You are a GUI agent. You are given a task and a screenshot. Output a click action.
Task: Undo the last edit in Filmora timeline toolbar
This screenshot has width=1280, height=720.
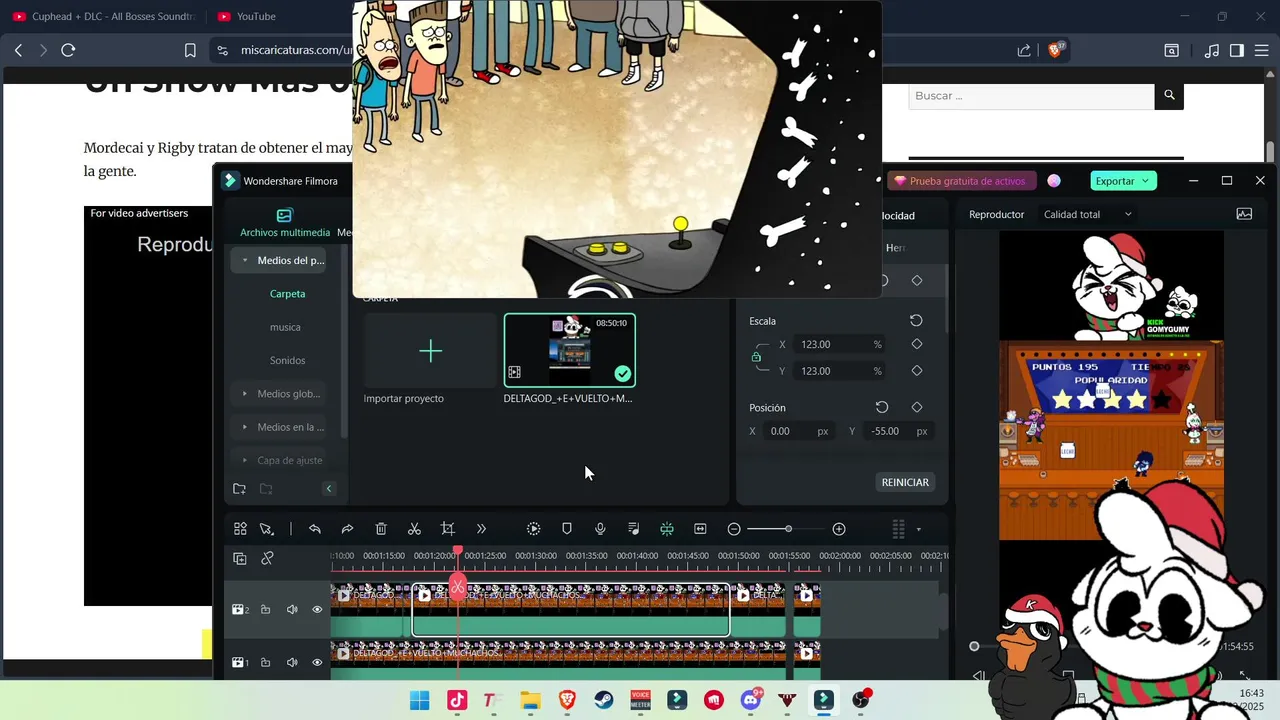tap(315, 529)
